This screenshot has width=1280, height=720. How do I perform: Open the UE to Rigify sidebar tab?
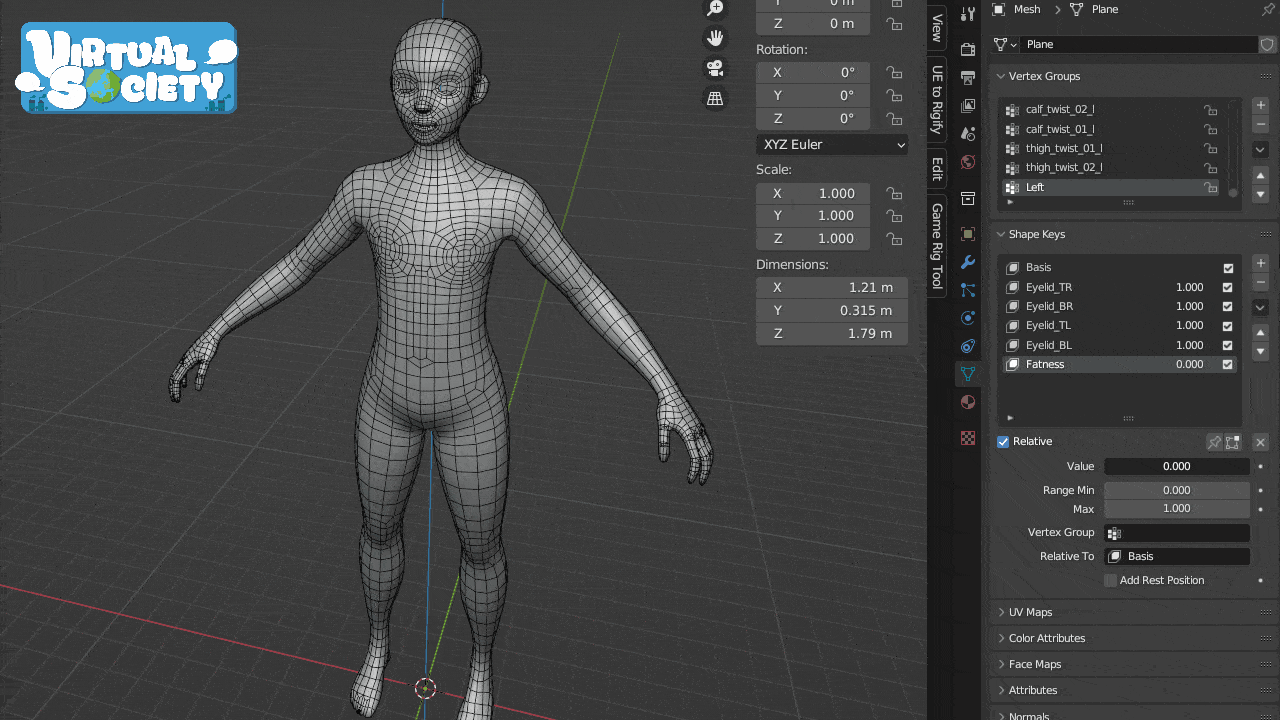pyautogui.click(x=937, y=99)
